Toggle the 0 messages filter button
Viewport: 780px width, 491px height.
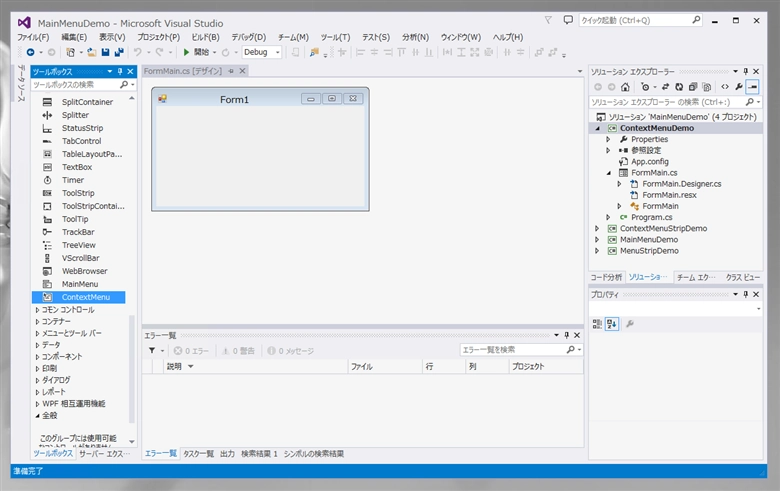pos(291,351)
